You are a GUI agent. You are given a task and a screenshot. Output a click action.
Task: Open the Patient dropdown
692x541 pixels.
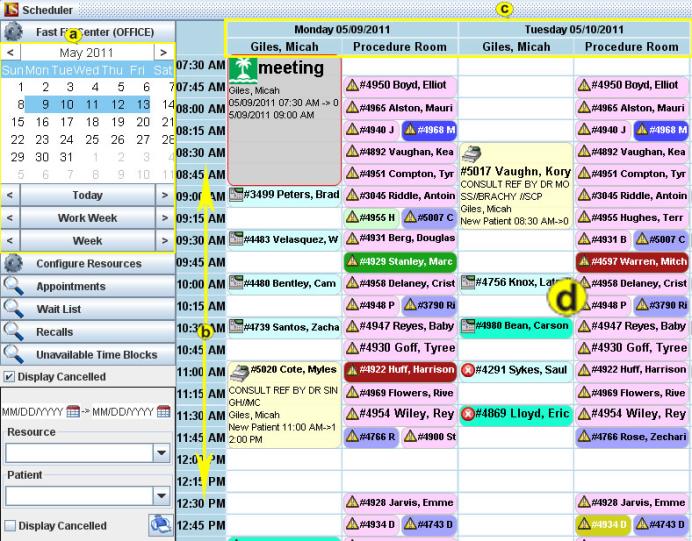pos(162,496)
